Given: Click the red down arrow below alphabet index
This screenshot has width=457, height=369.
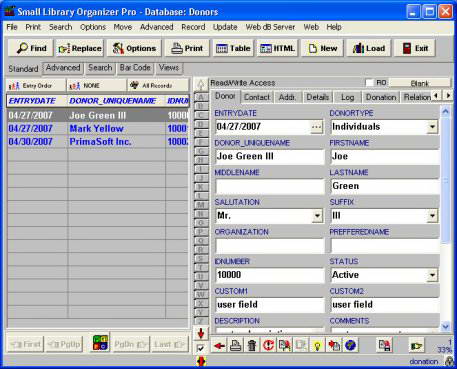Looking at the screenshot, I should point(201,333).
